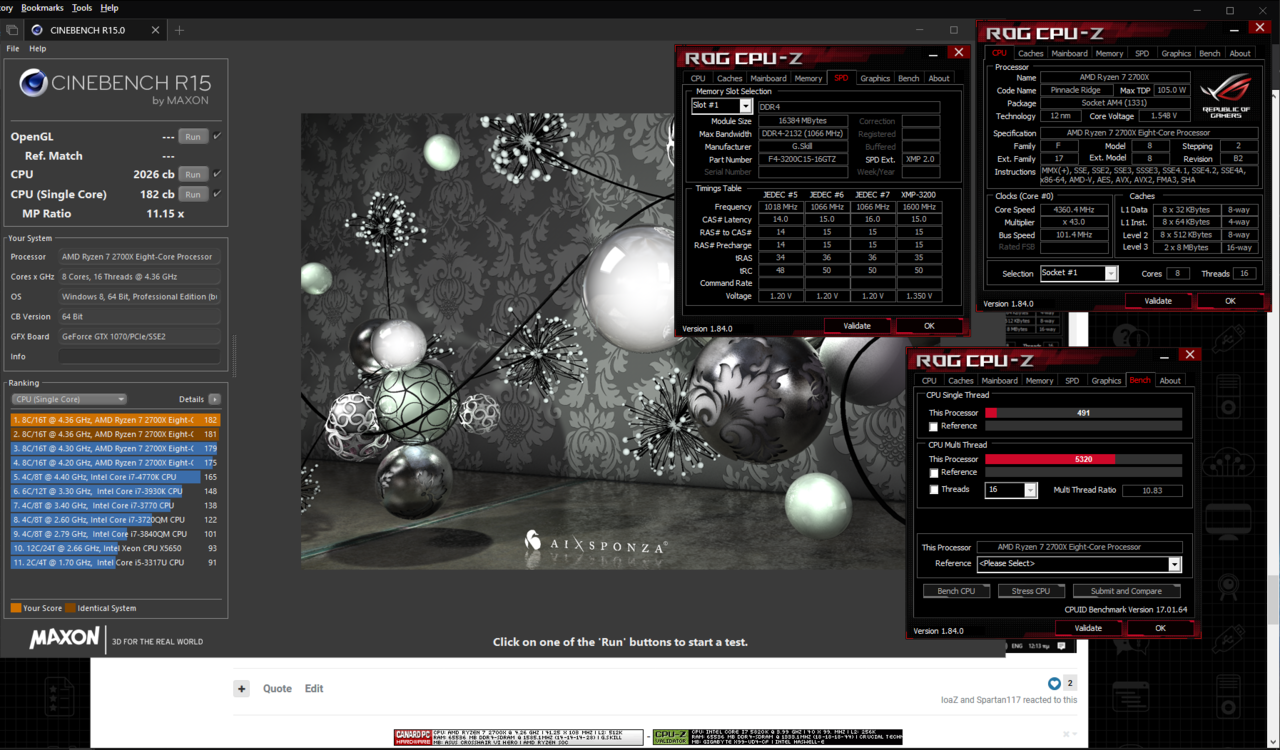1280x750 pixels.
Task: Click Submit and Compare
Action: pos(1126,591)
